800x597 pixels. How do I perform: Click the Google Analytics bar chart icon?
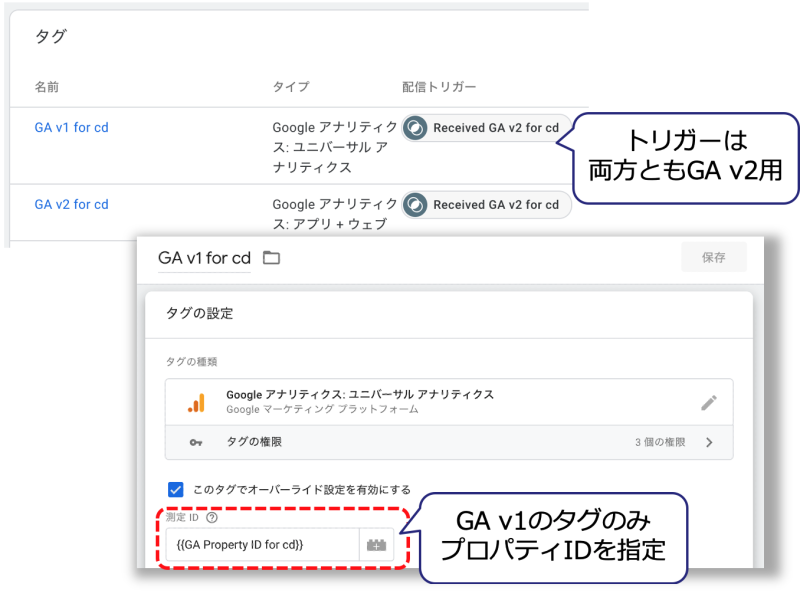pyautogui.click(x=196, y=403)
